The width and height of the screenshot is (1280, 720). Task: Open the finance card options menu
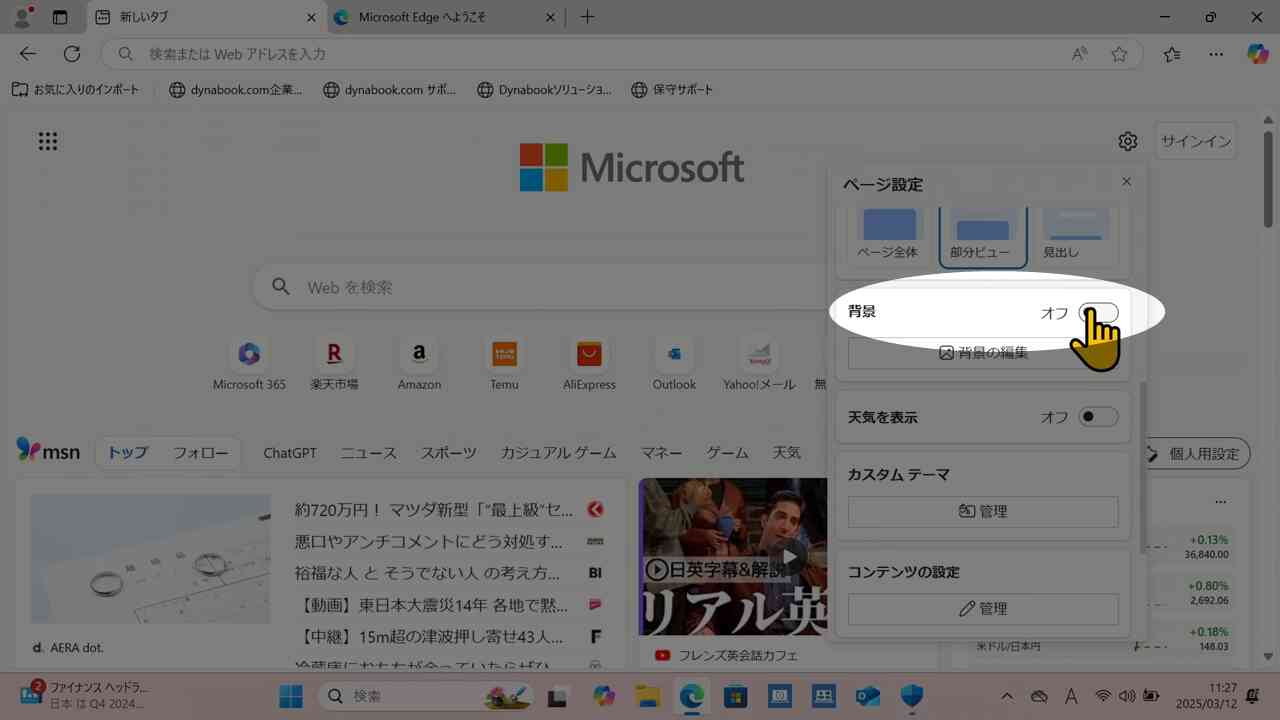click(x=1219, y=501)
